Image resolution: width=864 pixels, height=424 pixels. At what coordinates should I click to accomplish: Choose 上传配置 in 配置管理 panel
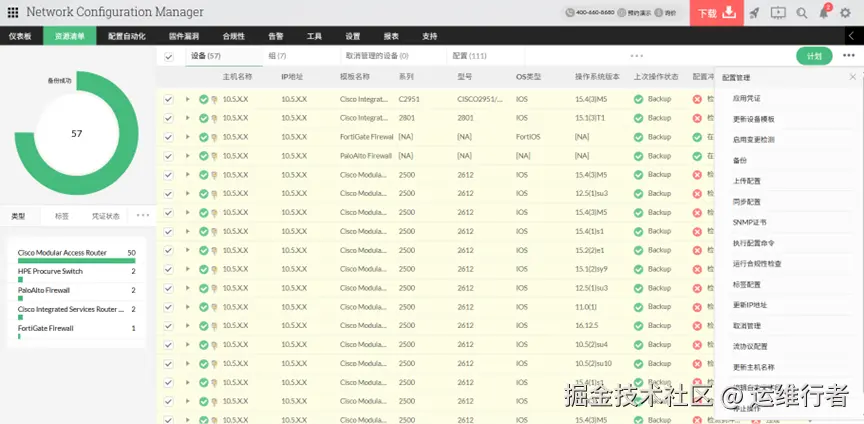tap(747, 181)
